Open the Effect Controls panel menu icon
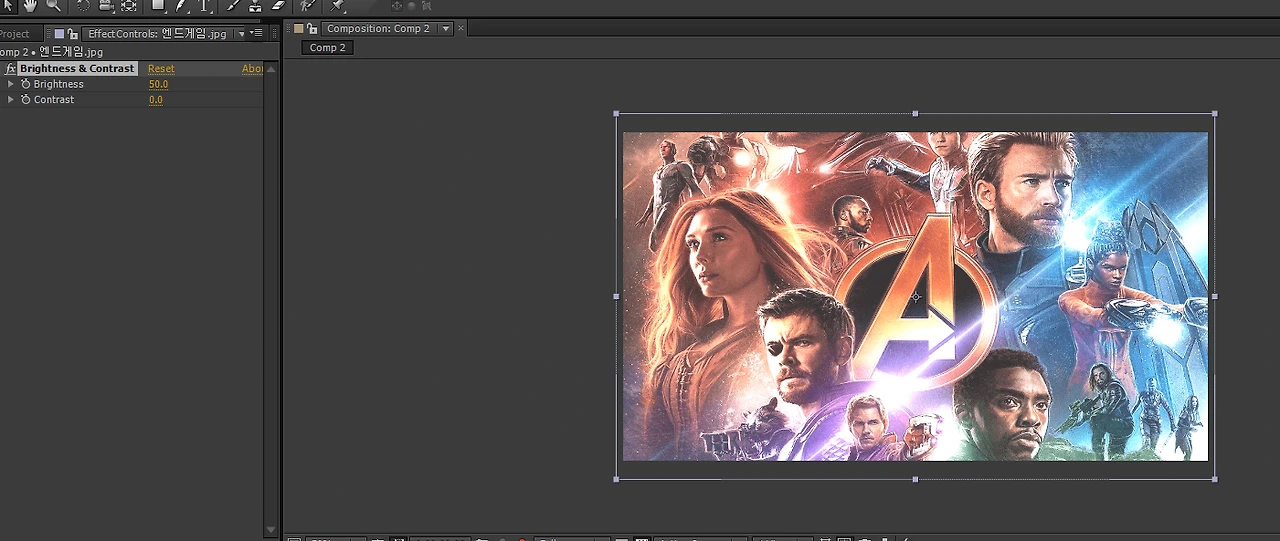The height and width of the screenshot is (541, 1280). (257, 34)
